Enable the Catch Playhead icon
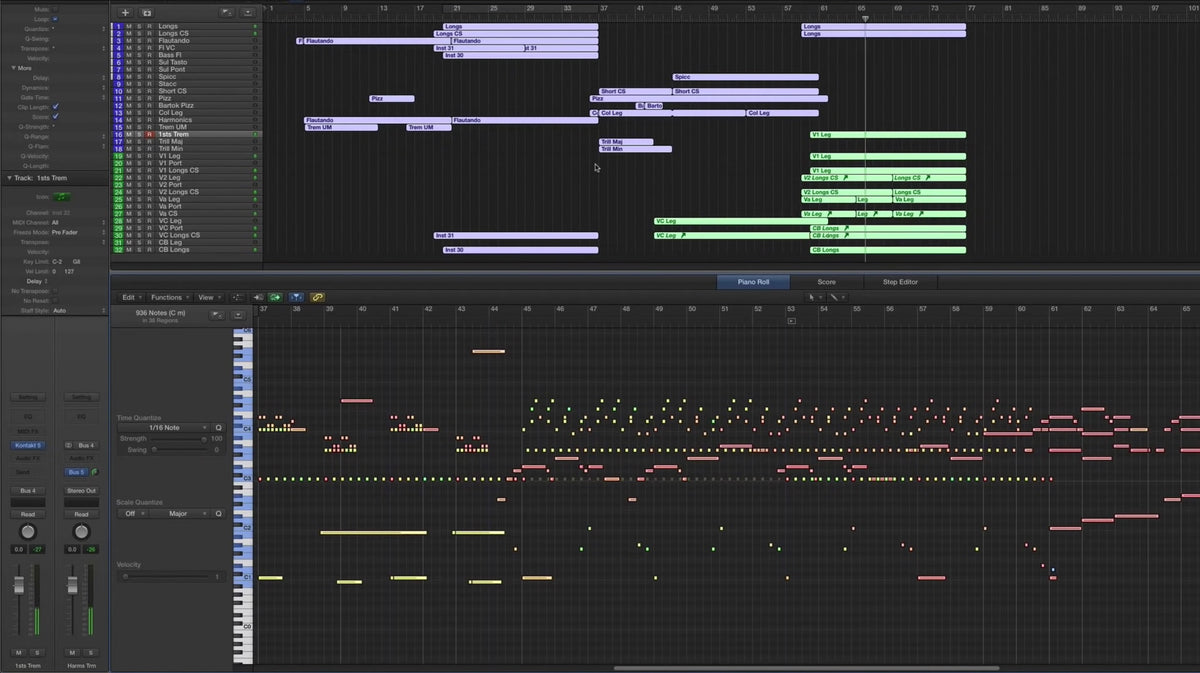Image resolution: width=1200 pixels, height=673 pixels. coord(274,296)
